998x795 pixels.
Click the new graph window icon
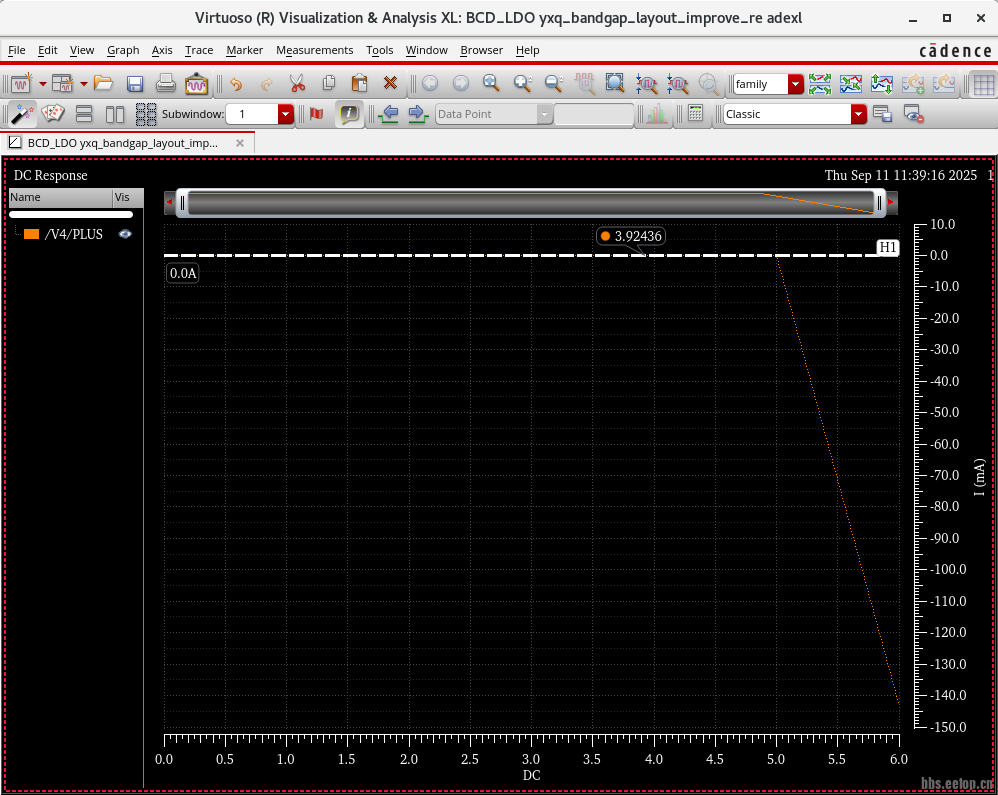(x=22, y=83)
